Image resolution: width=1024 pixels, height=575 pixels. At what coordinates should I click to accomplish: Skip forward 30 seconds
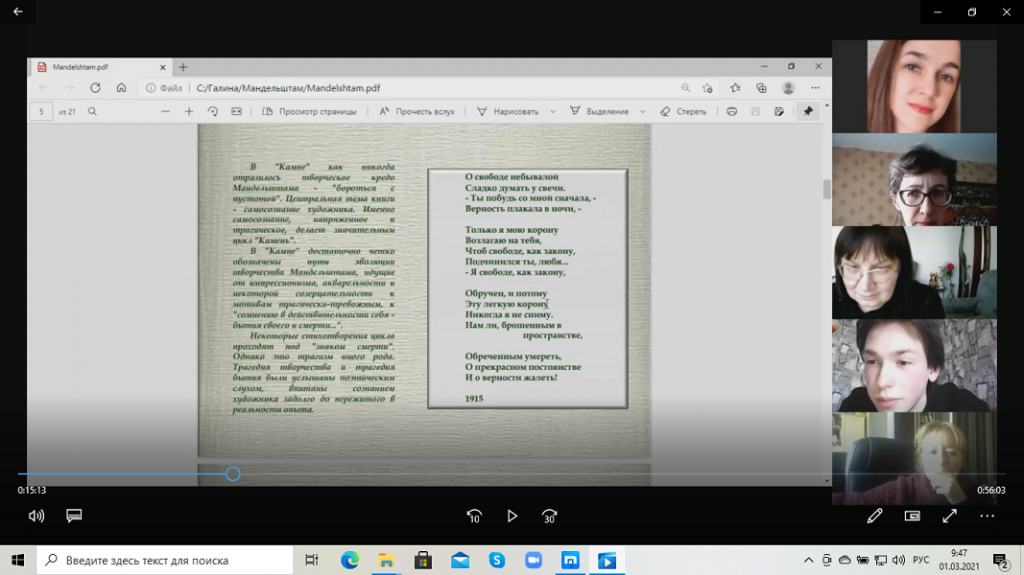(549, 516)
